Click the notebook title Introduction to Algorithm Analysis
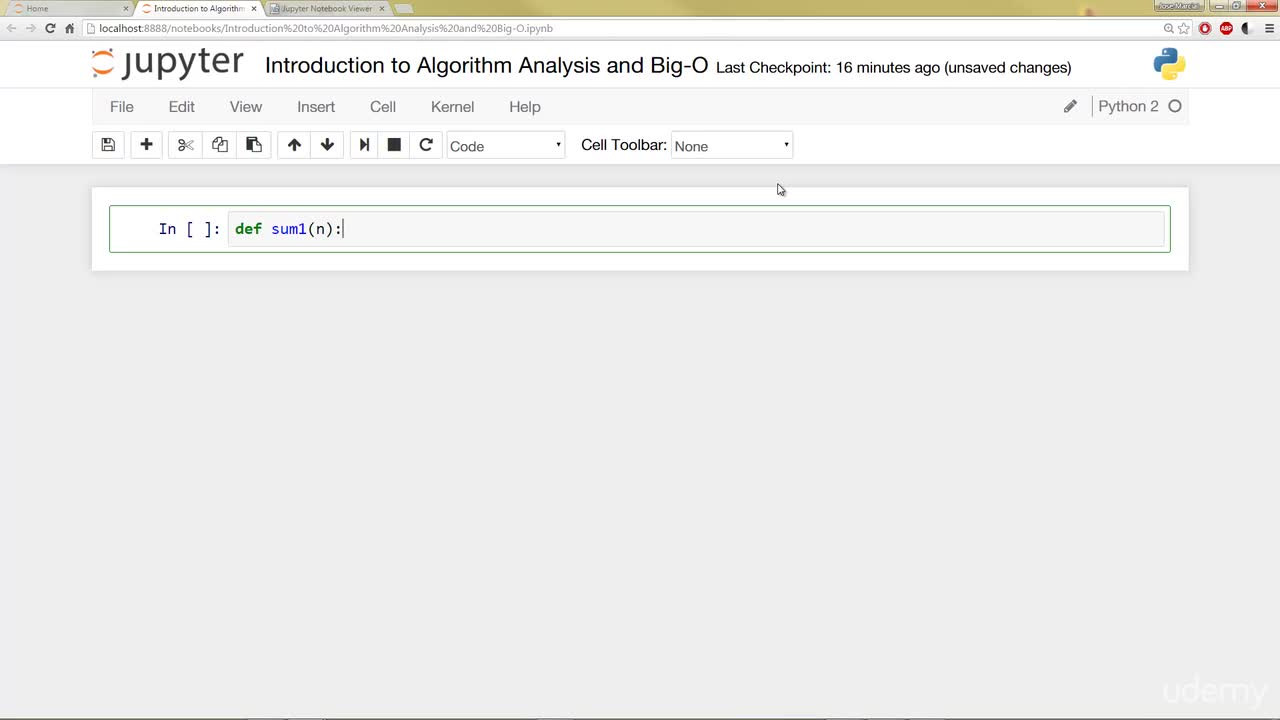The height and width of the screenshot is (720, 1280). point(486,66)
